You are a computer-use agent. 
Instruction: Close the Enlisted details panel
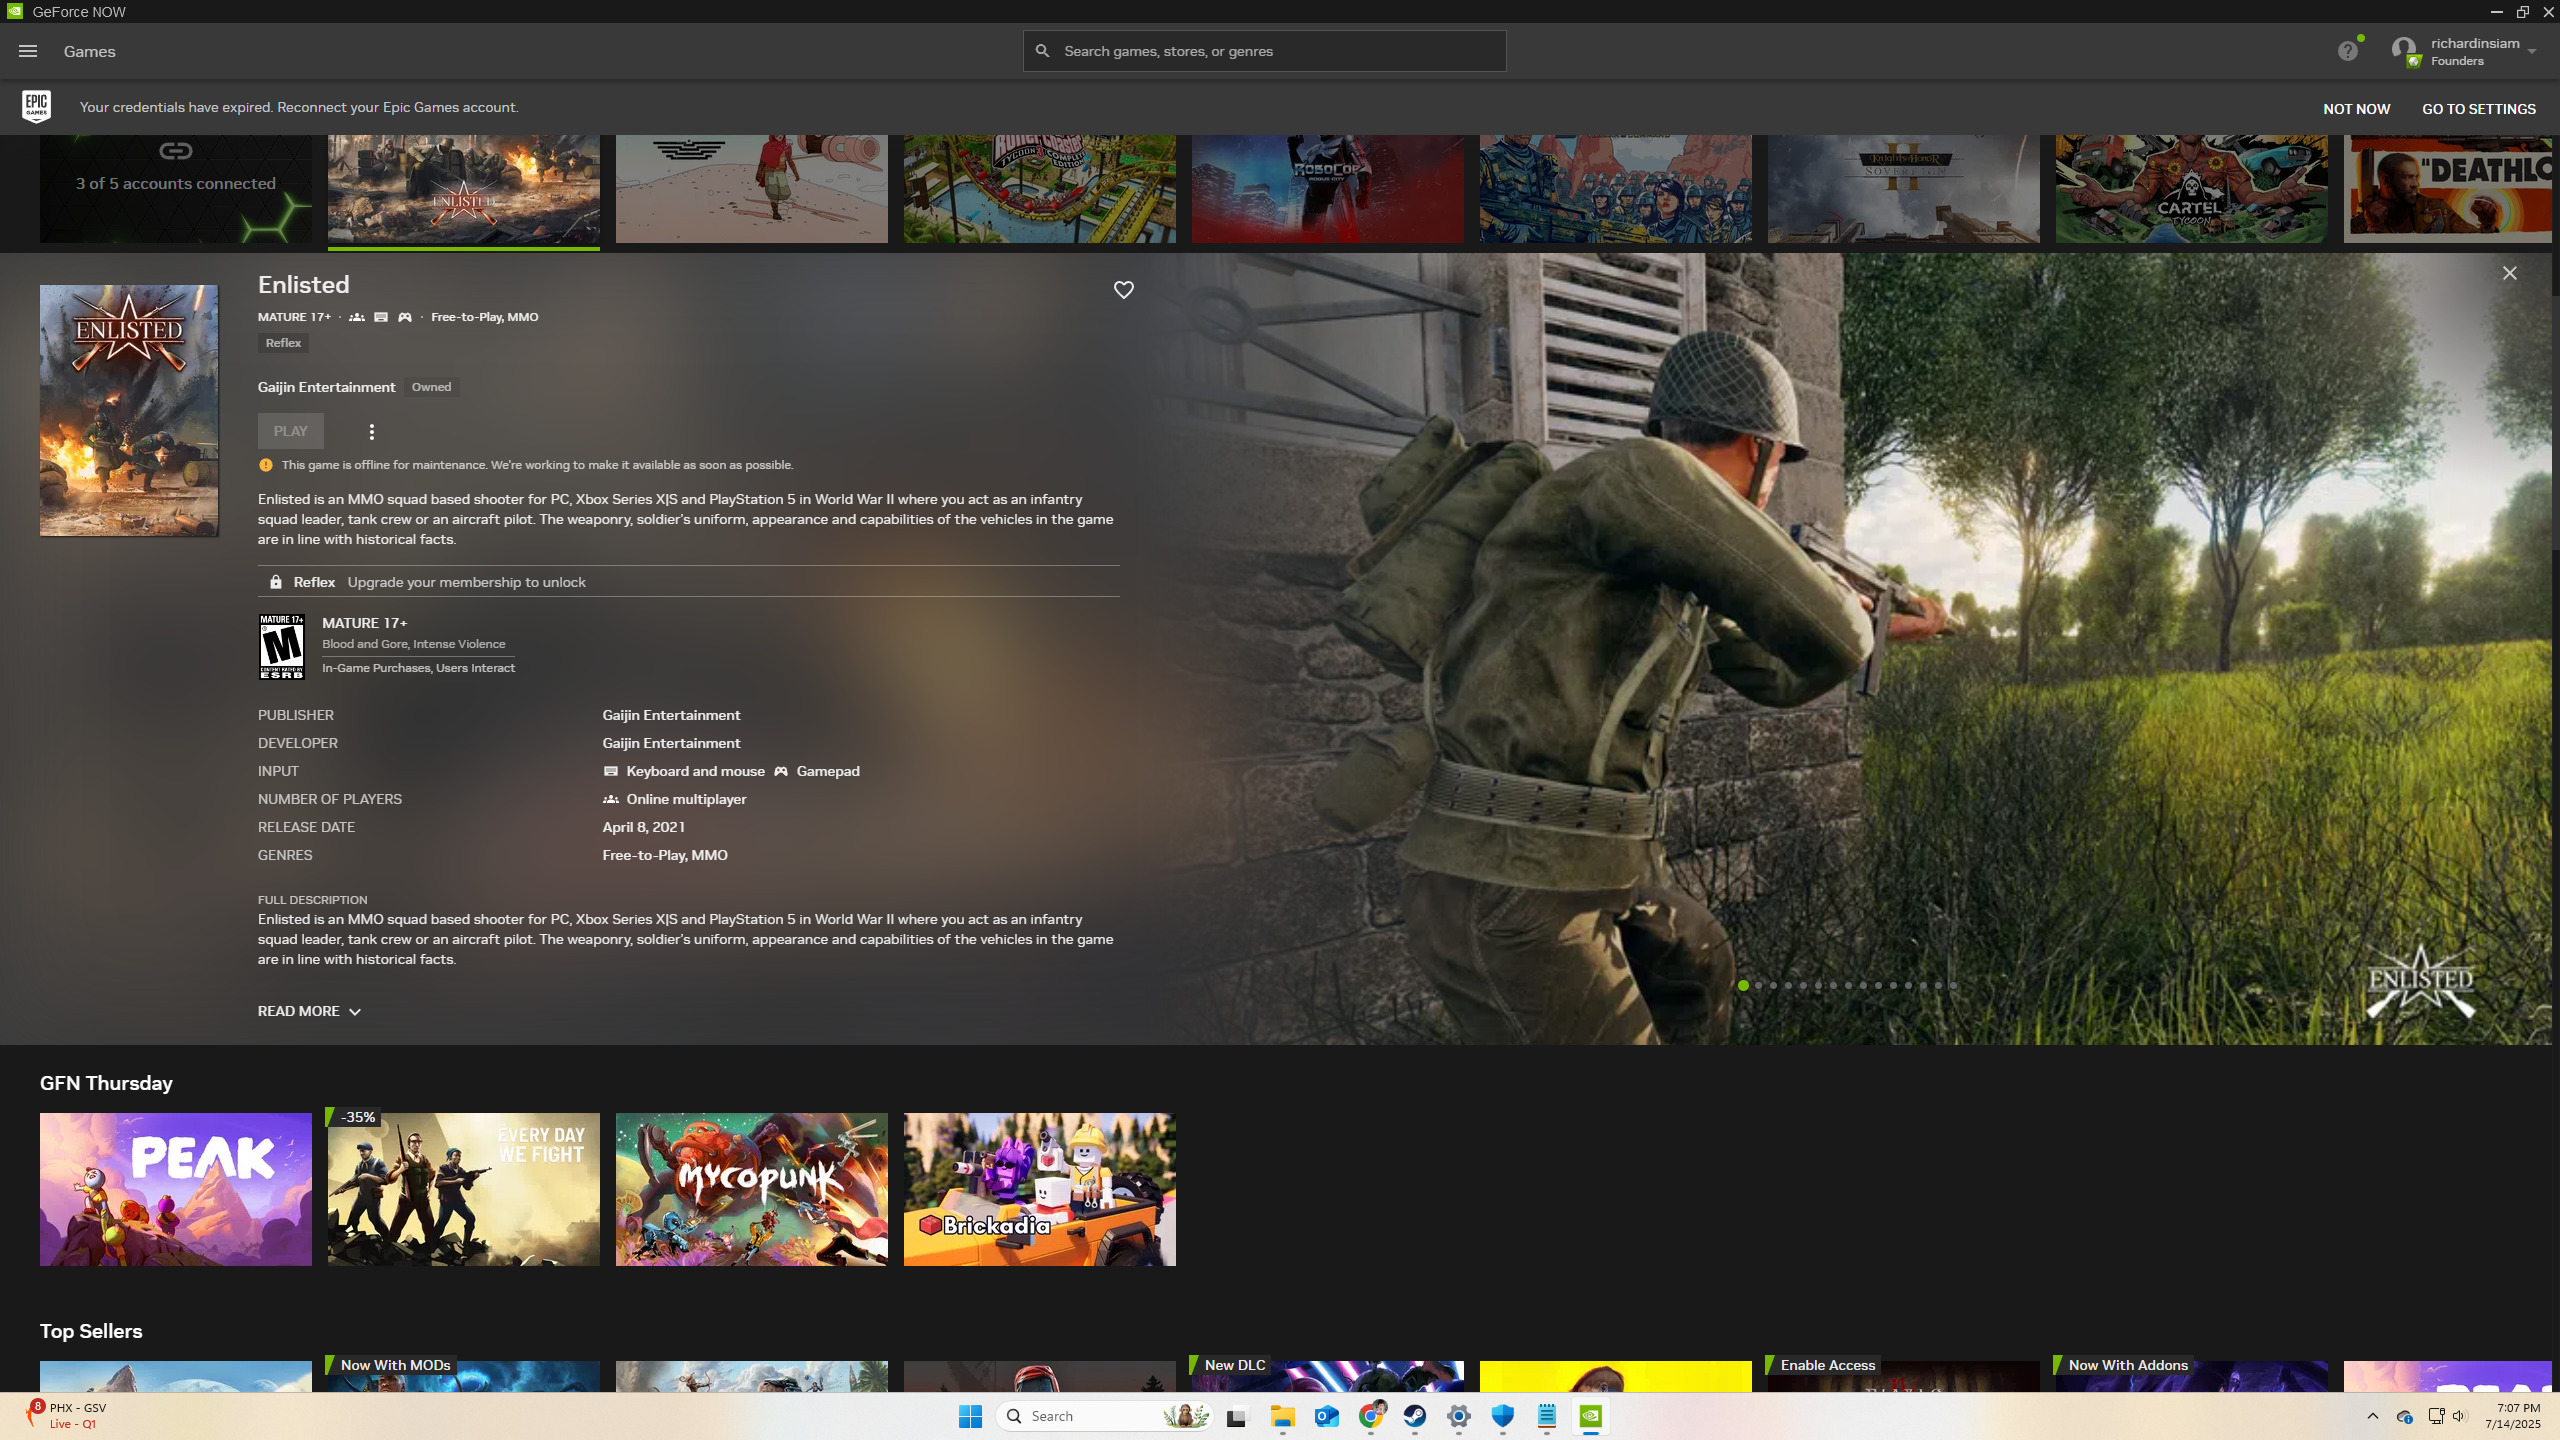coord(2509,273)
